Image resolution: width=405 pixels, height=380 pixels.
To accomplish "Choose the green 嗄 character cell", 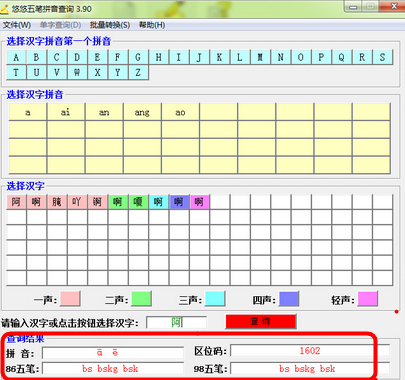I will (138, 202).
